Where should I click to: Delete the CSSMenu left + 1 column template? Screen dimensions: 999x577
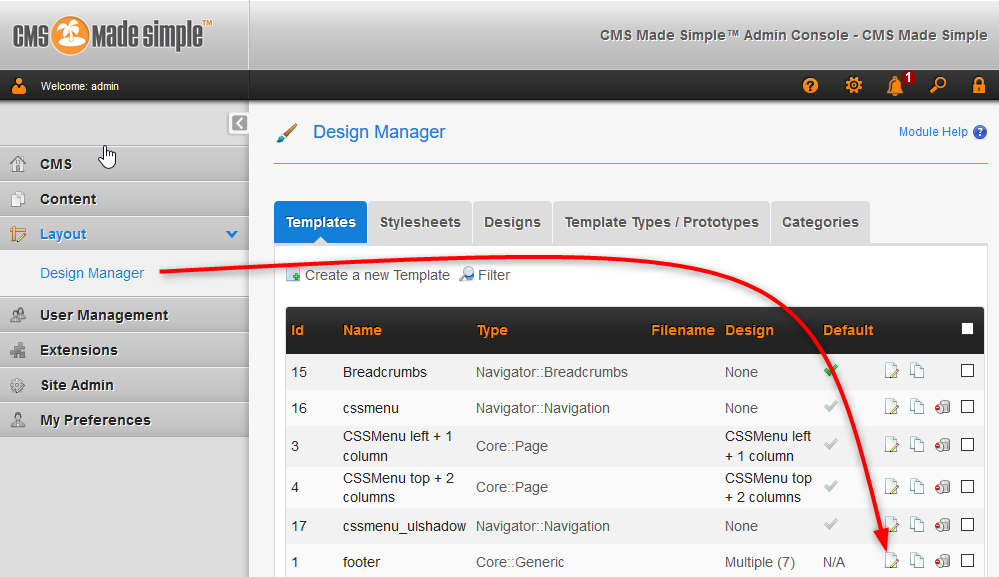pos(942,446)
